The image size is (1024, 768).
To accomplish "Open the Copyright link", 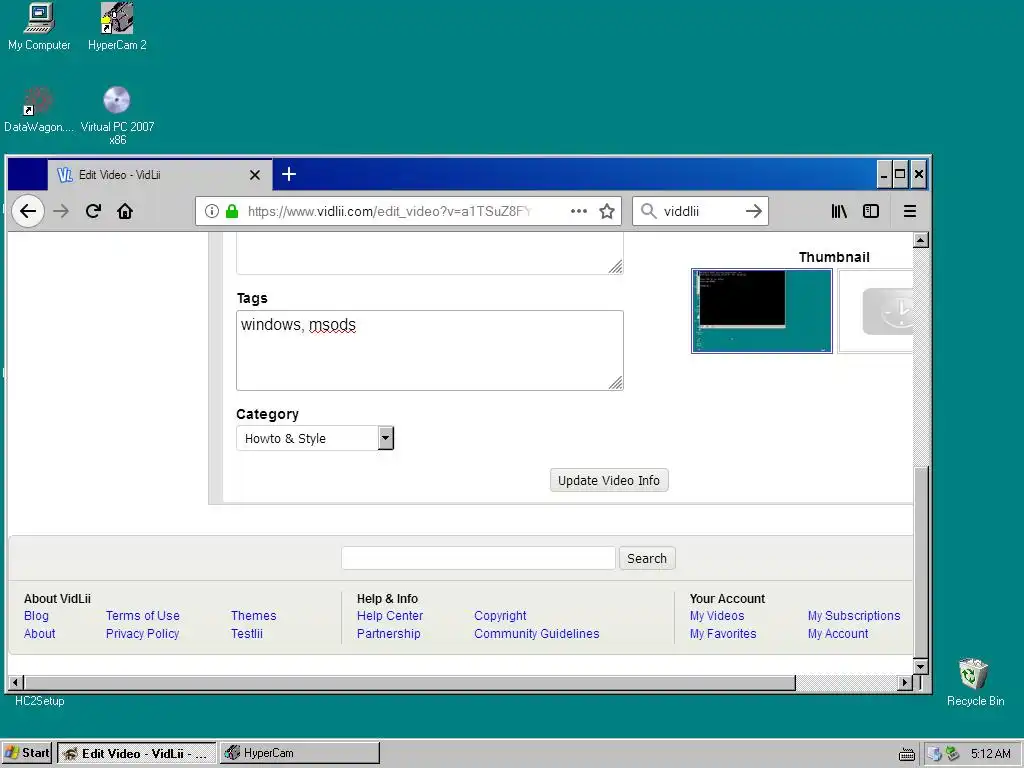I will pos(500,616).
